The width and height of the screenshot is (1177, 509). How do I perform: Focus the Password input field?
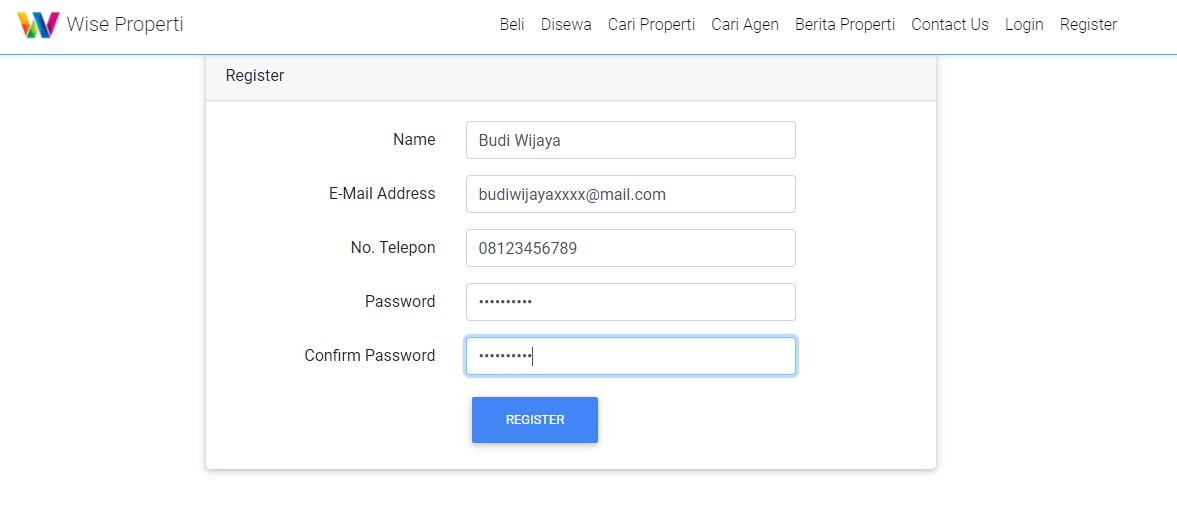pos(630,302)
